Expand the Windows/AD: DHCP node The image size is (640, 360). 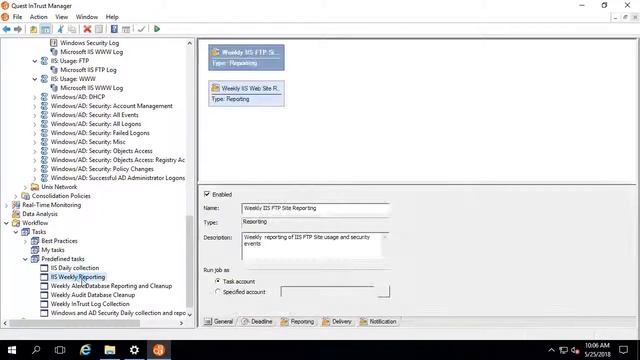[x=35, y=97]
